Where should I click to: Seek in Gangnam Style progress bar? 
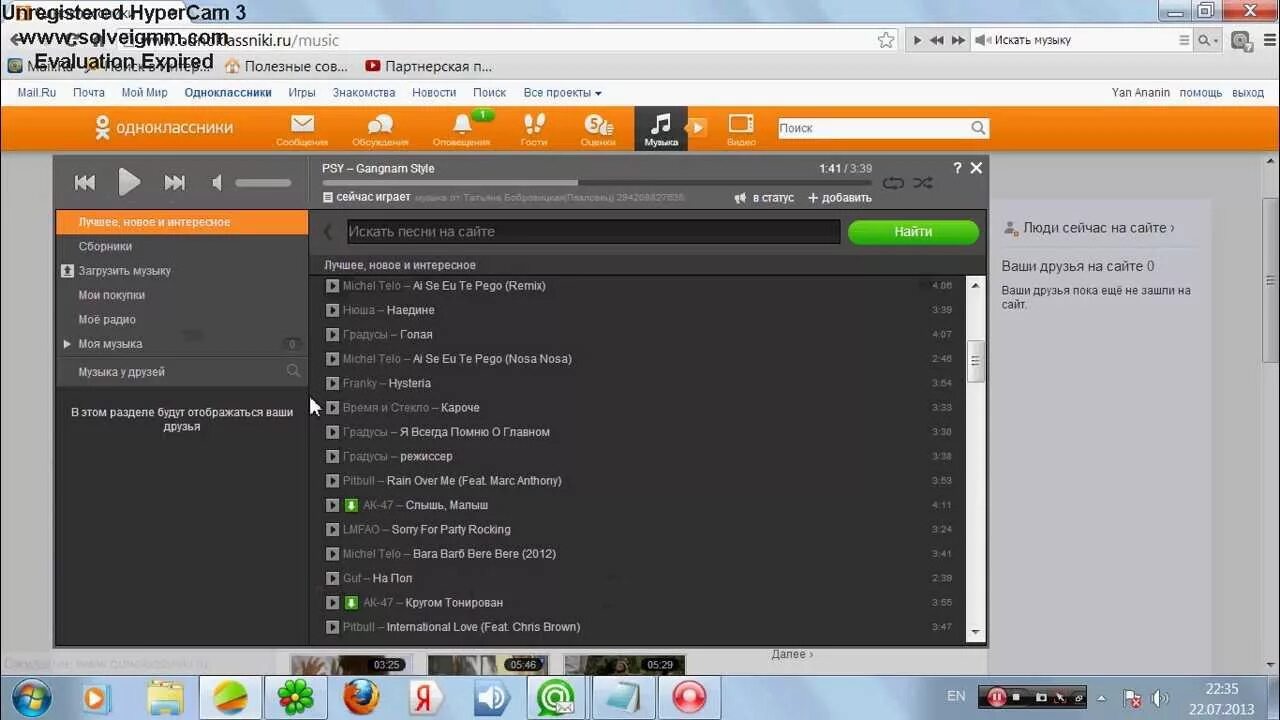click(x=596, y=183)
